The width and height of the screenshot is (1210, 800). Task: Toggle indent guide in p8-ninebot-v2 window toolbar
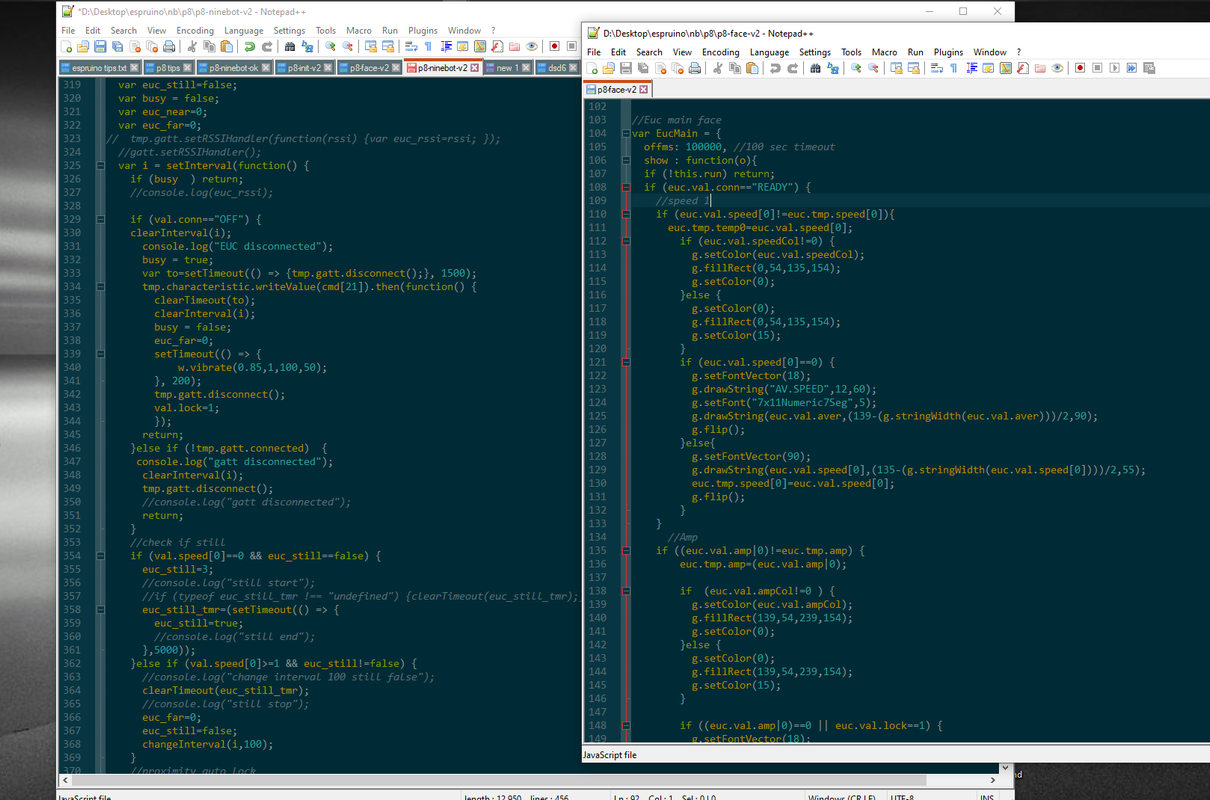(x=446, y=46)
